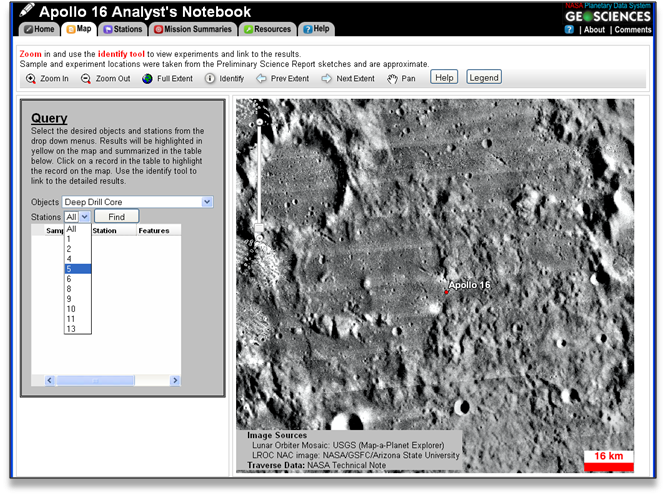Screen dimensions: 666x497
Task: Click the Station column header
Action: [104, 231]
